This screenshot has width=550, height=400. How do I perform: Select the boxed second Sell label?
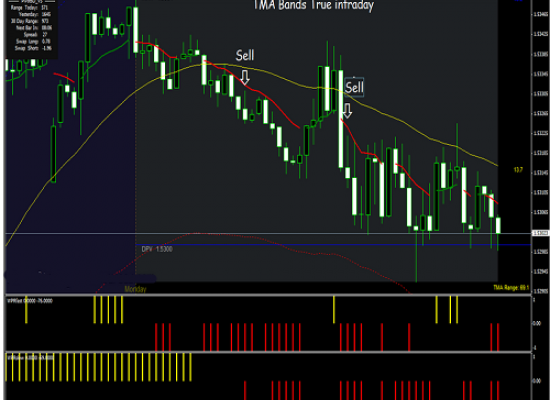click(x=354, y=87)
